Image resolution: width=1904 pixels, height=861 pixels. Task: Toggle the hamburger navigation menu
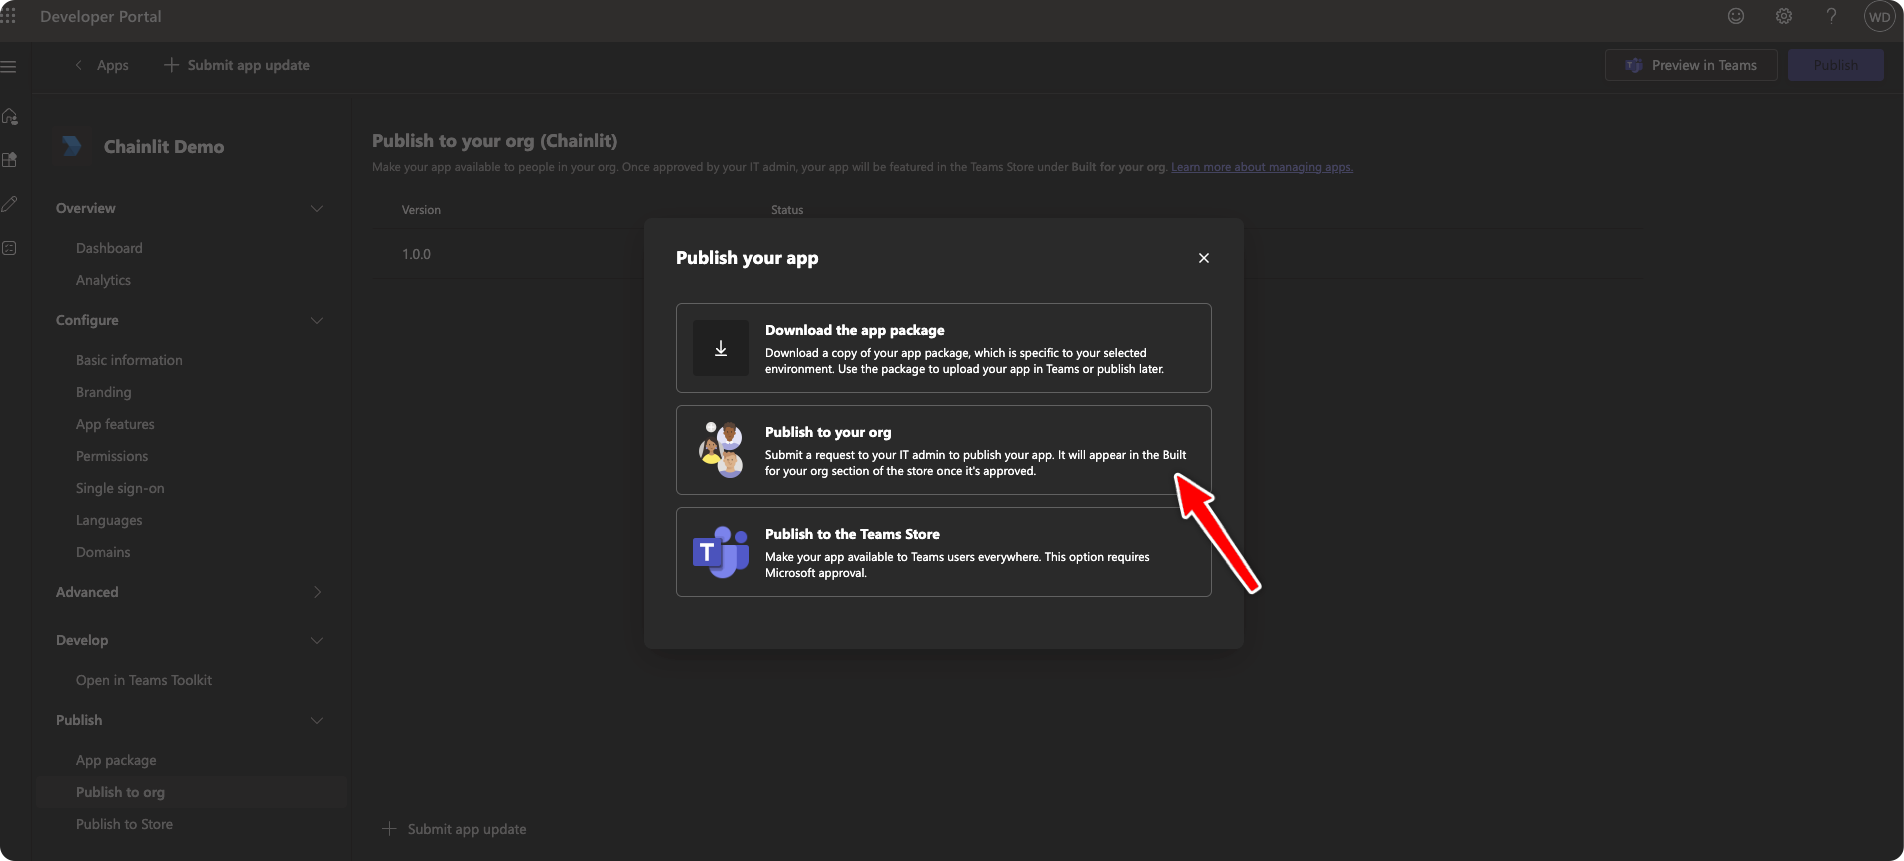click(9, 67)
